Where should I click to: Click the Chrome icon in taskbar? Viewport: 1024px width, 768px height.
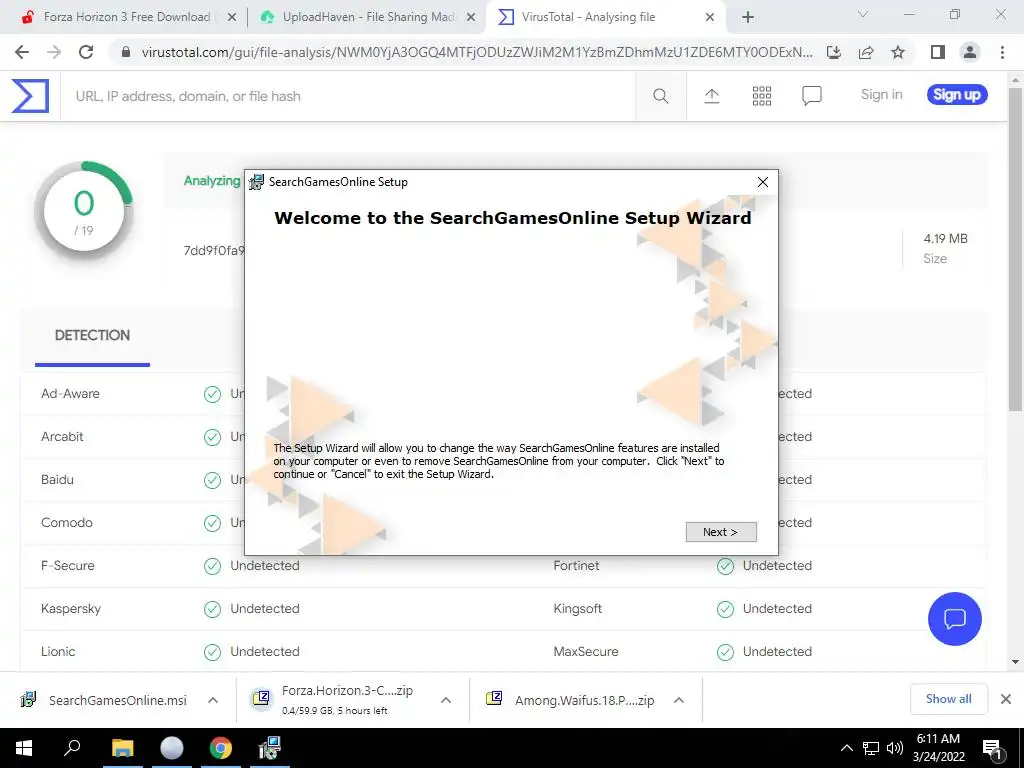(220, 748)
